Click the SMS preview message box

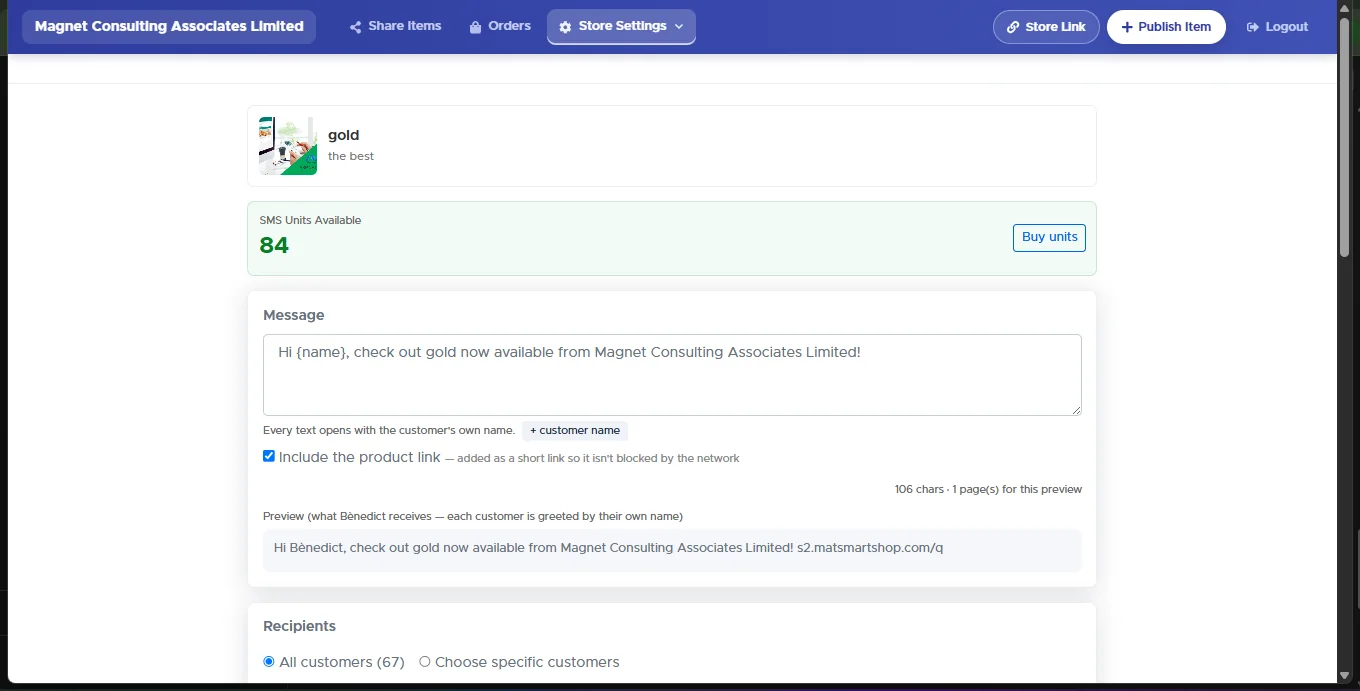point(672,550)
